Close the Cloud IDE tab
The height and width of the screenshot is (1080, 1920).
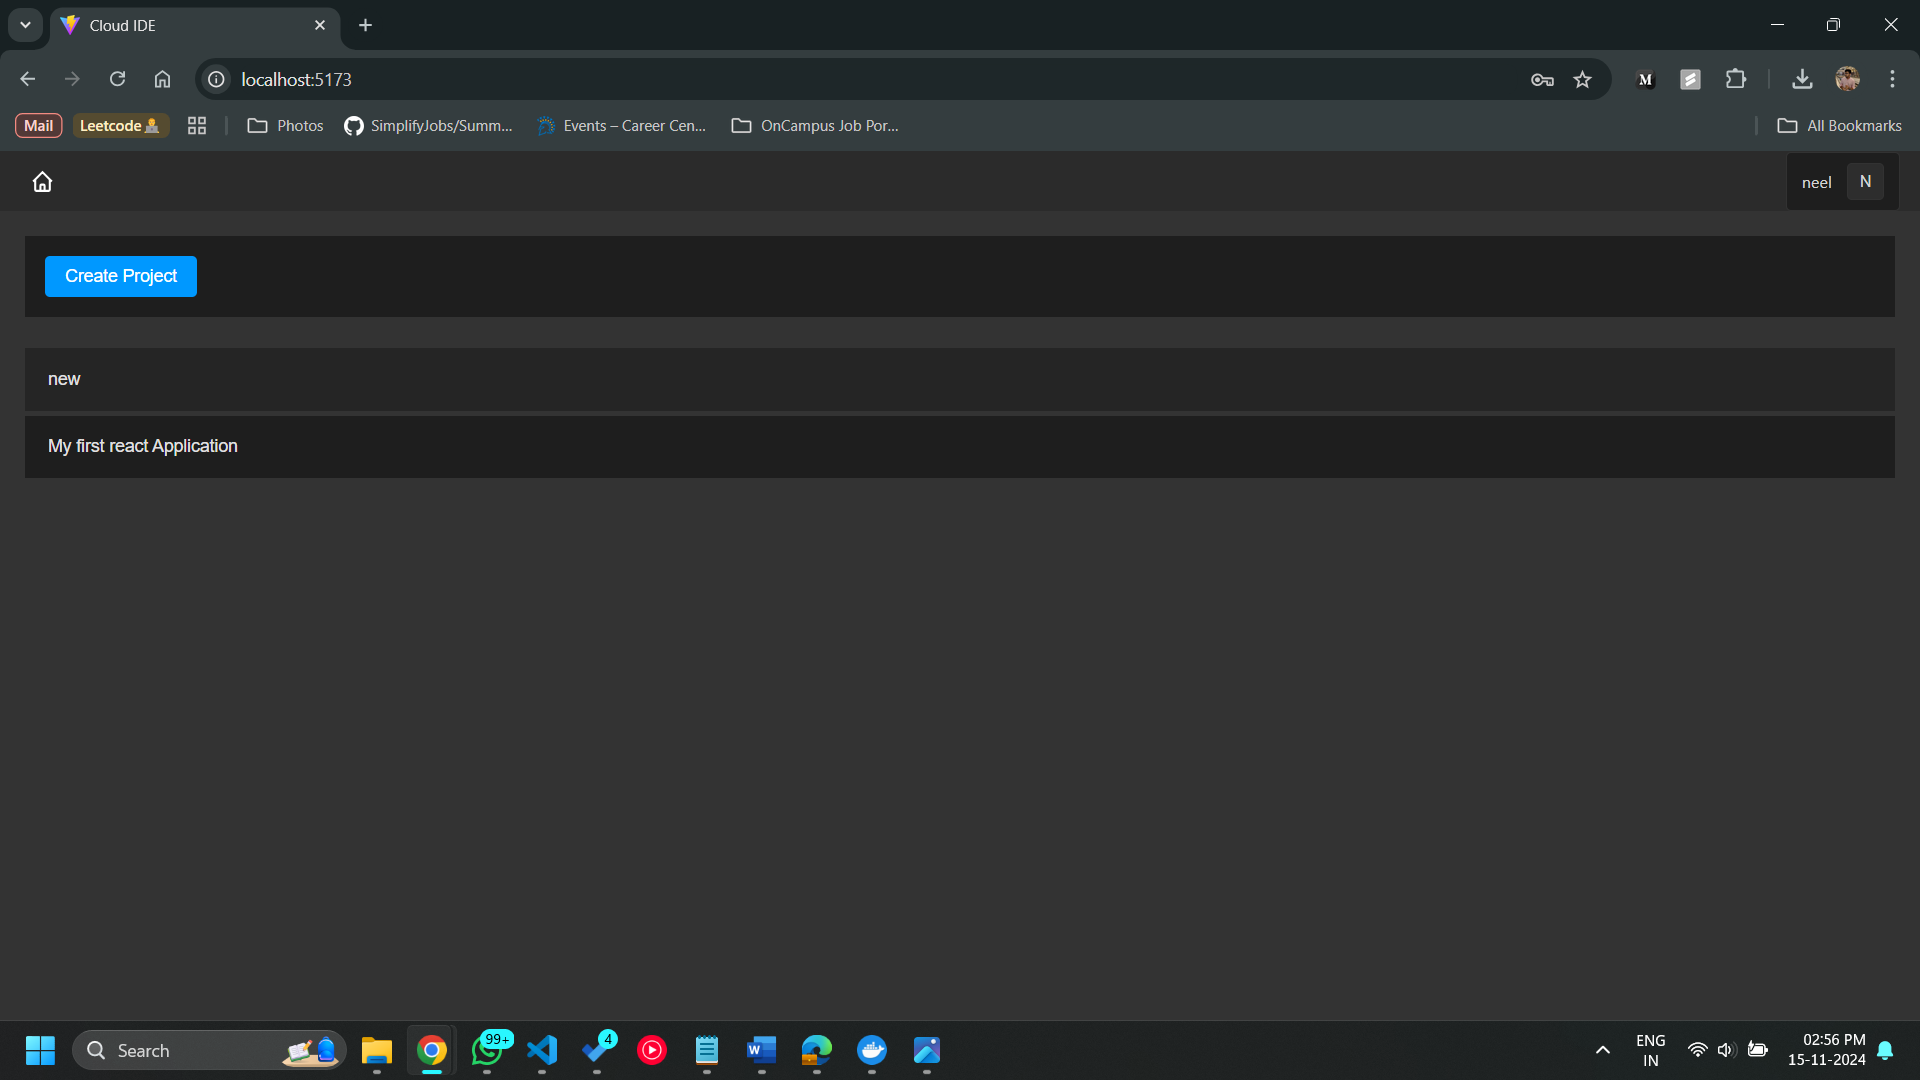[320, 25]
